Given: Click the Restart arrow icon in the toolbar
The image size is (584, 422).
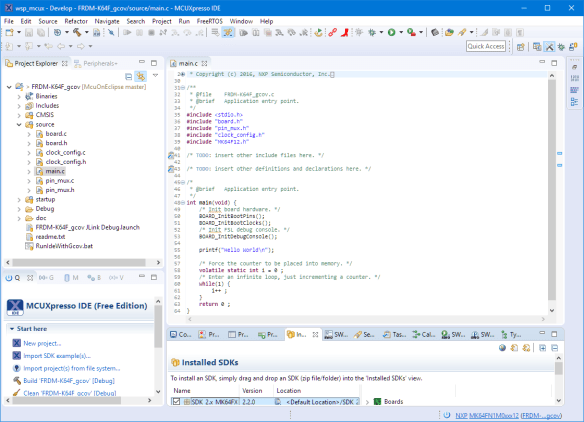Looking at the screenshot, I should click(318, 32).
